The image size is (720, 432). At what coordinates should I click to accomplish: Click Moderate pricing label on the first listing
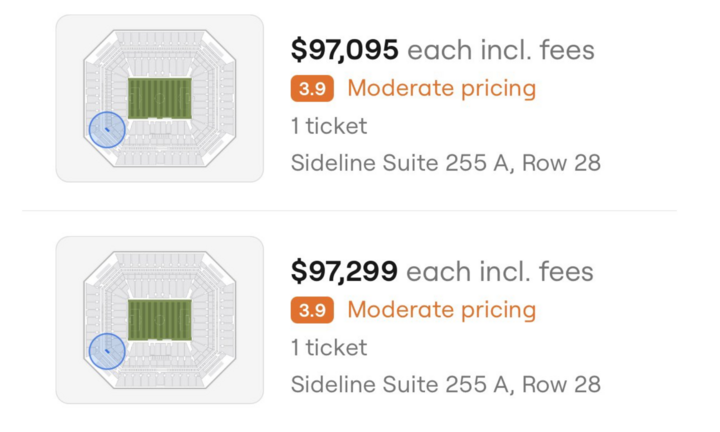(441, 89)
